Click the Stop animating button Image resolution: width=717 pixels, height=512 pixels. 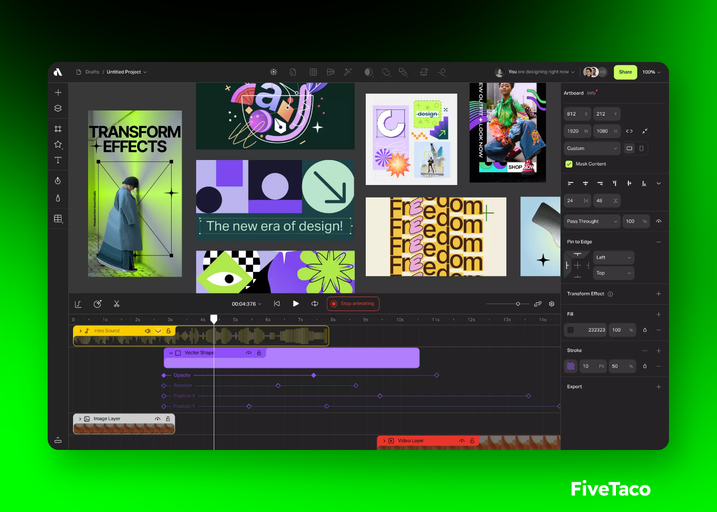coord(353,304)
